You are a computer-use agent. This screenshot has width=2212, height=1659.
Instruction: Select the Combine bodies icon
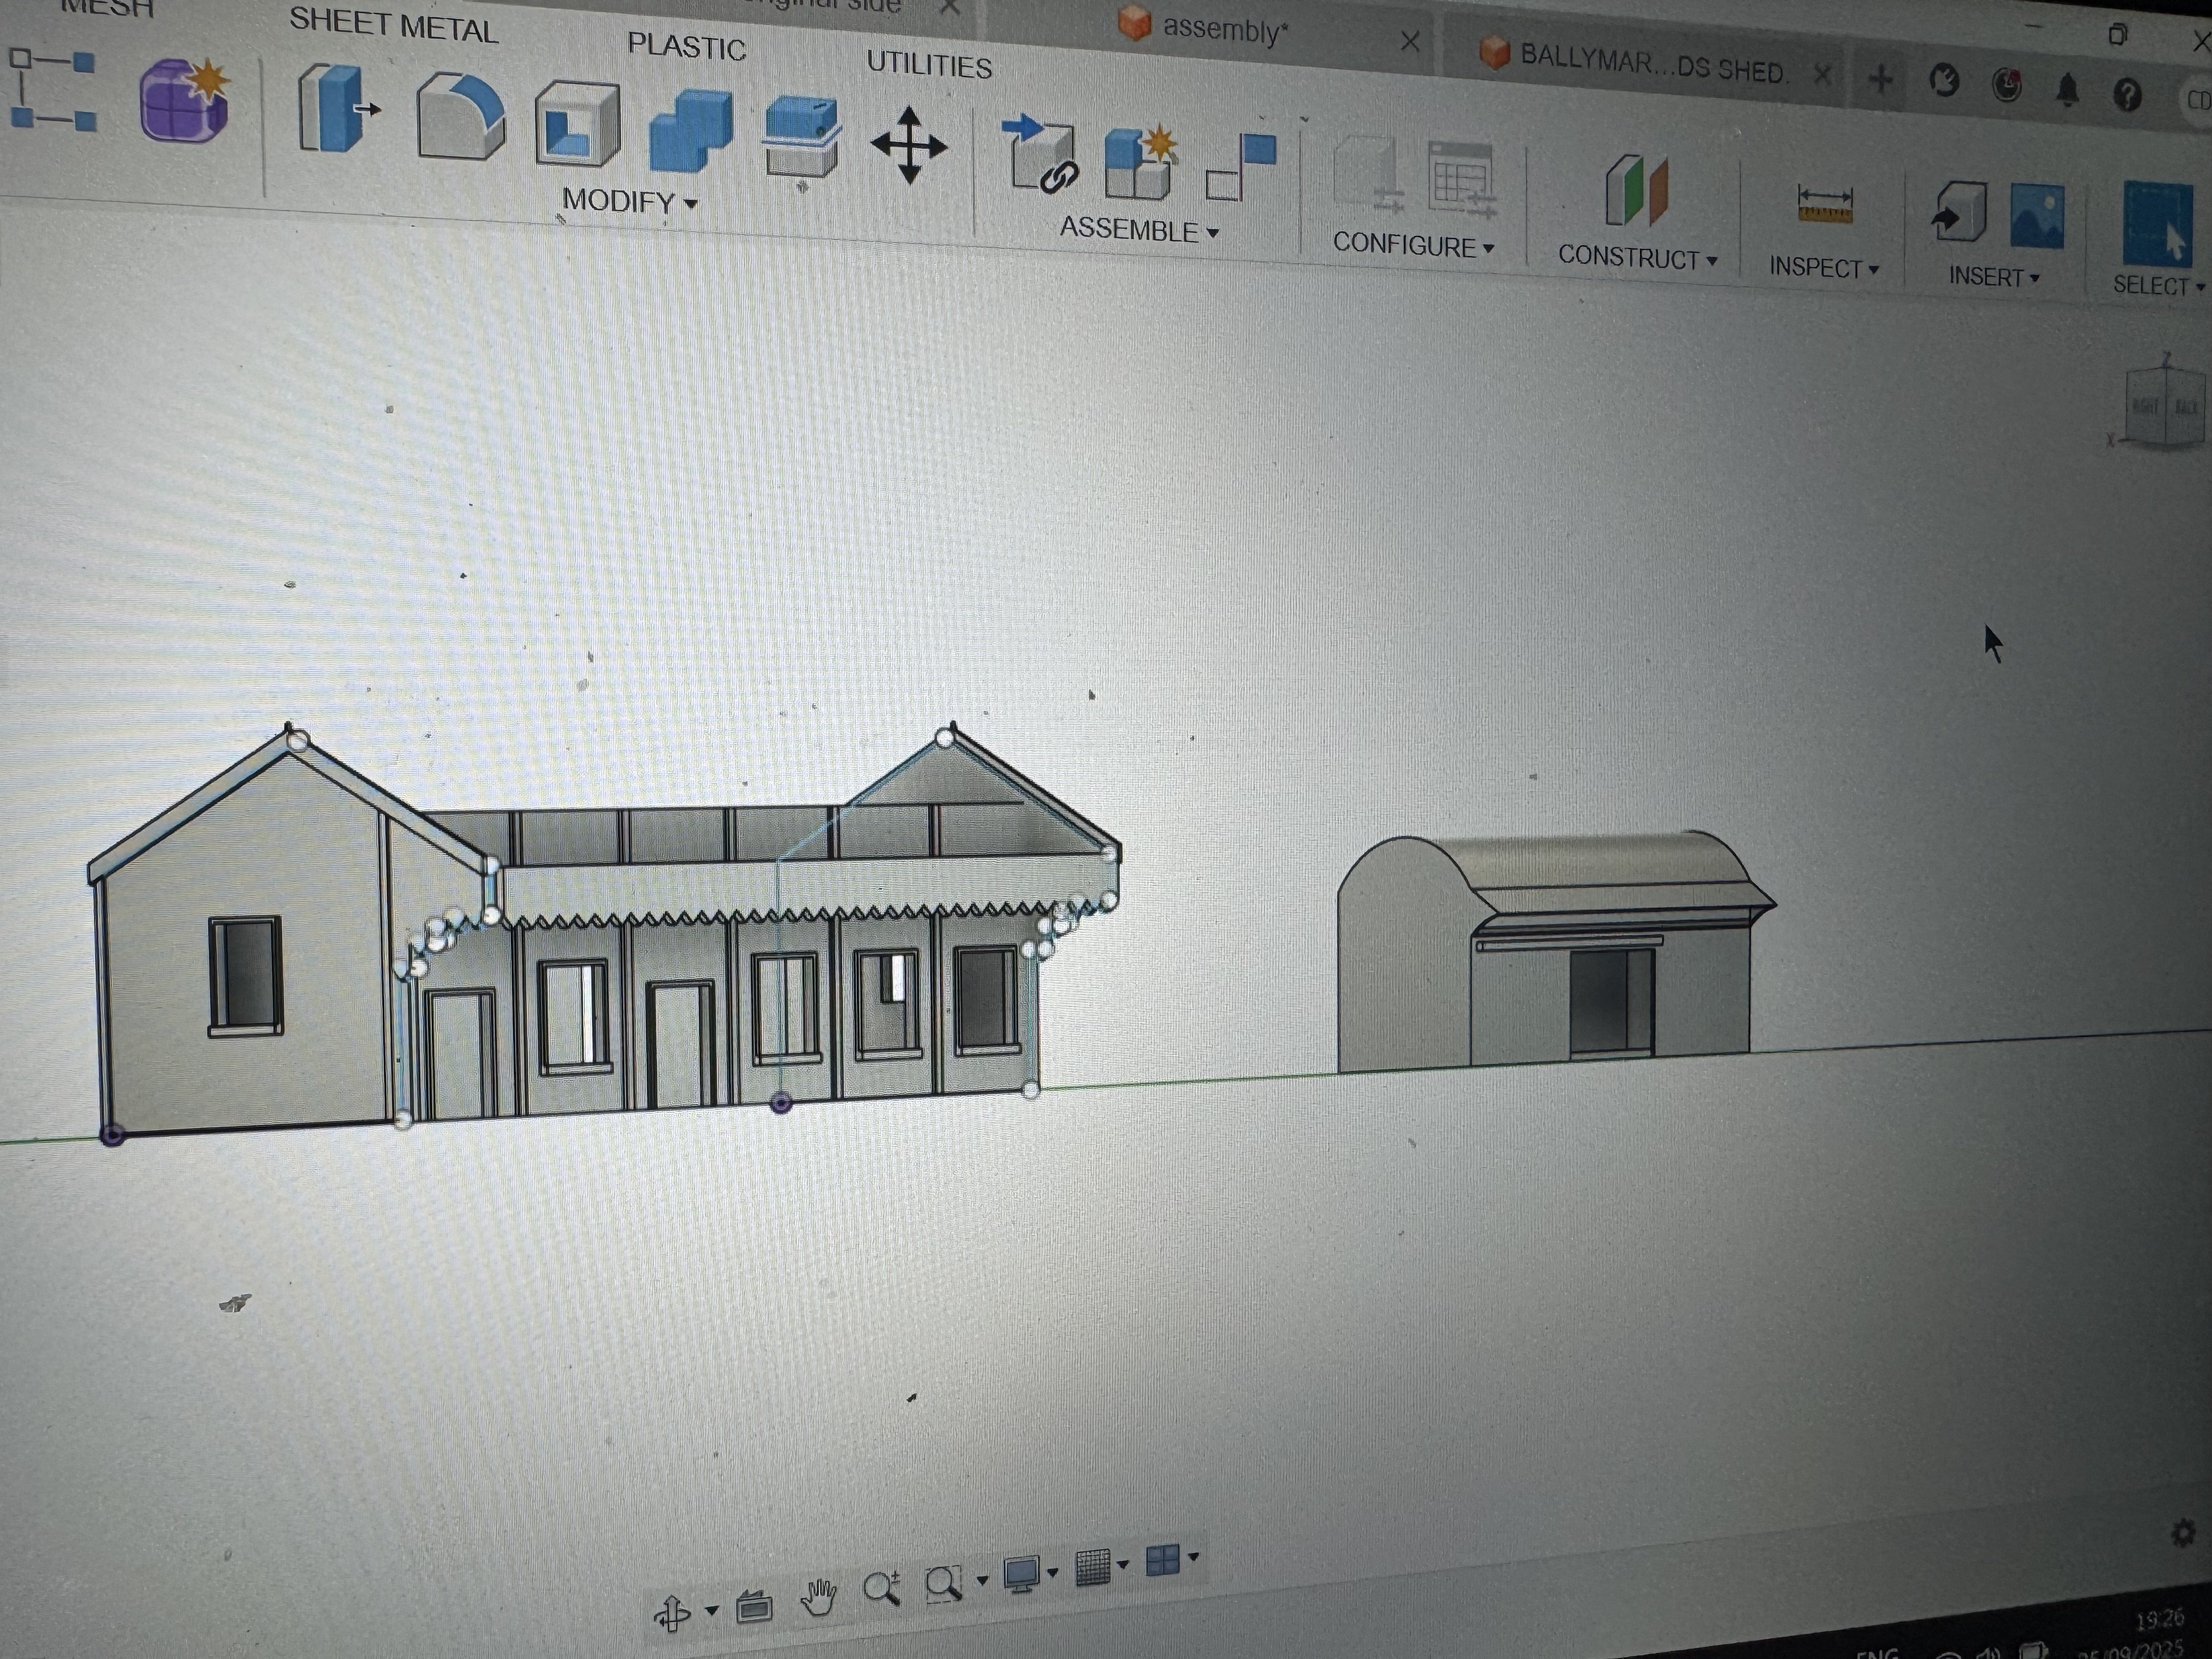coord(690,131)
